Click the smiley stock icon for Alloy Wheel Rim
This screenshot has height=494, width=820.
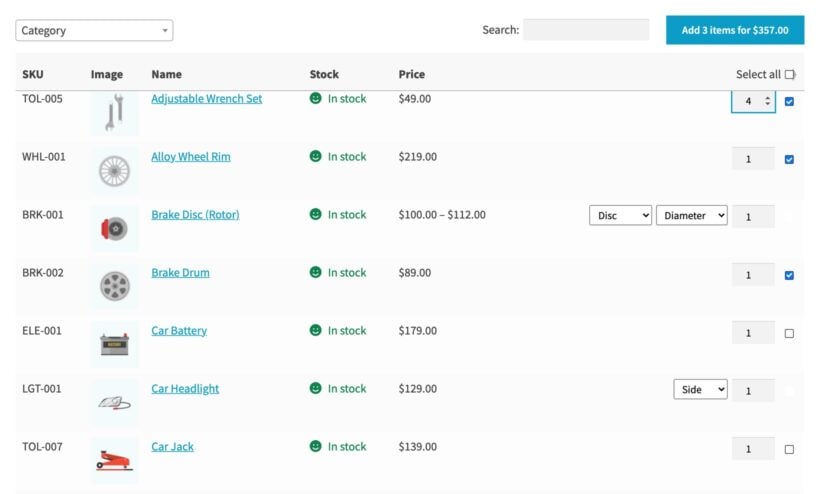coord(315,156)
